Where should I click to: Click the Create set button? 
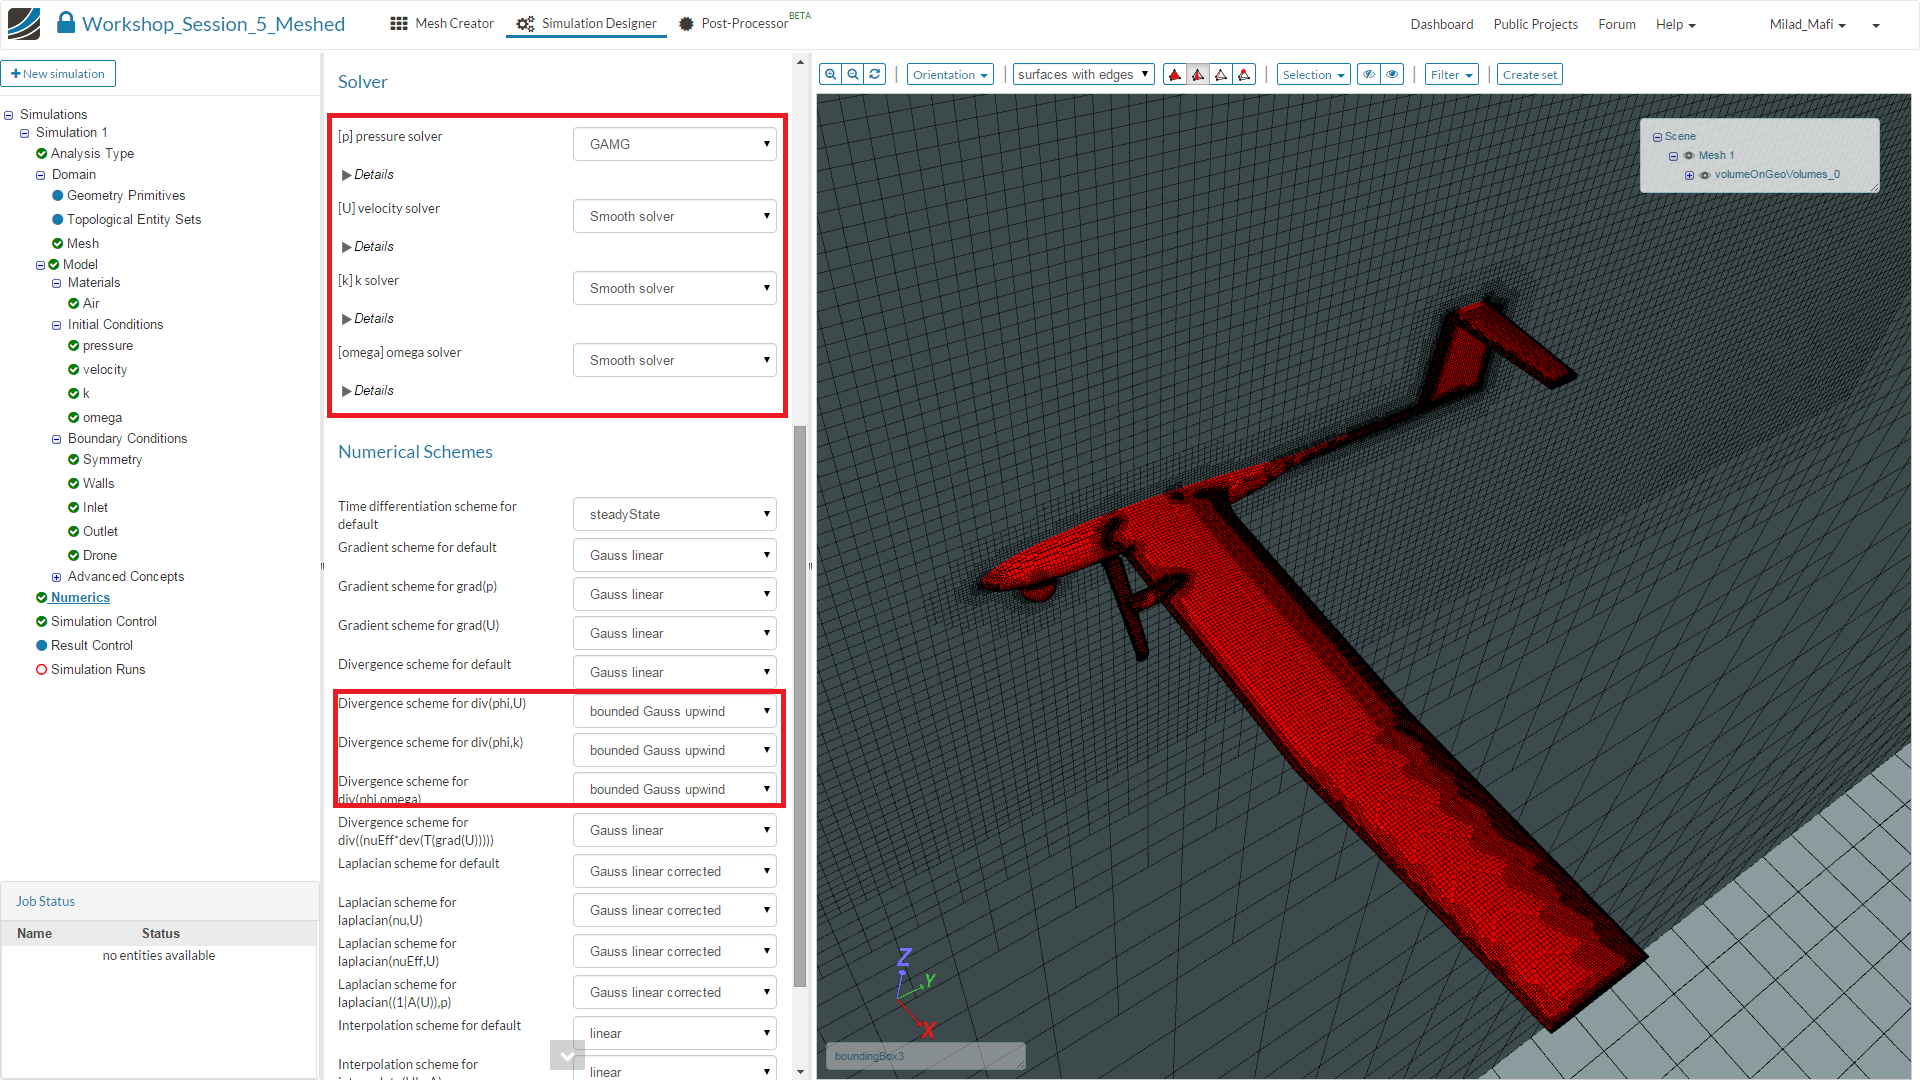1529,75
